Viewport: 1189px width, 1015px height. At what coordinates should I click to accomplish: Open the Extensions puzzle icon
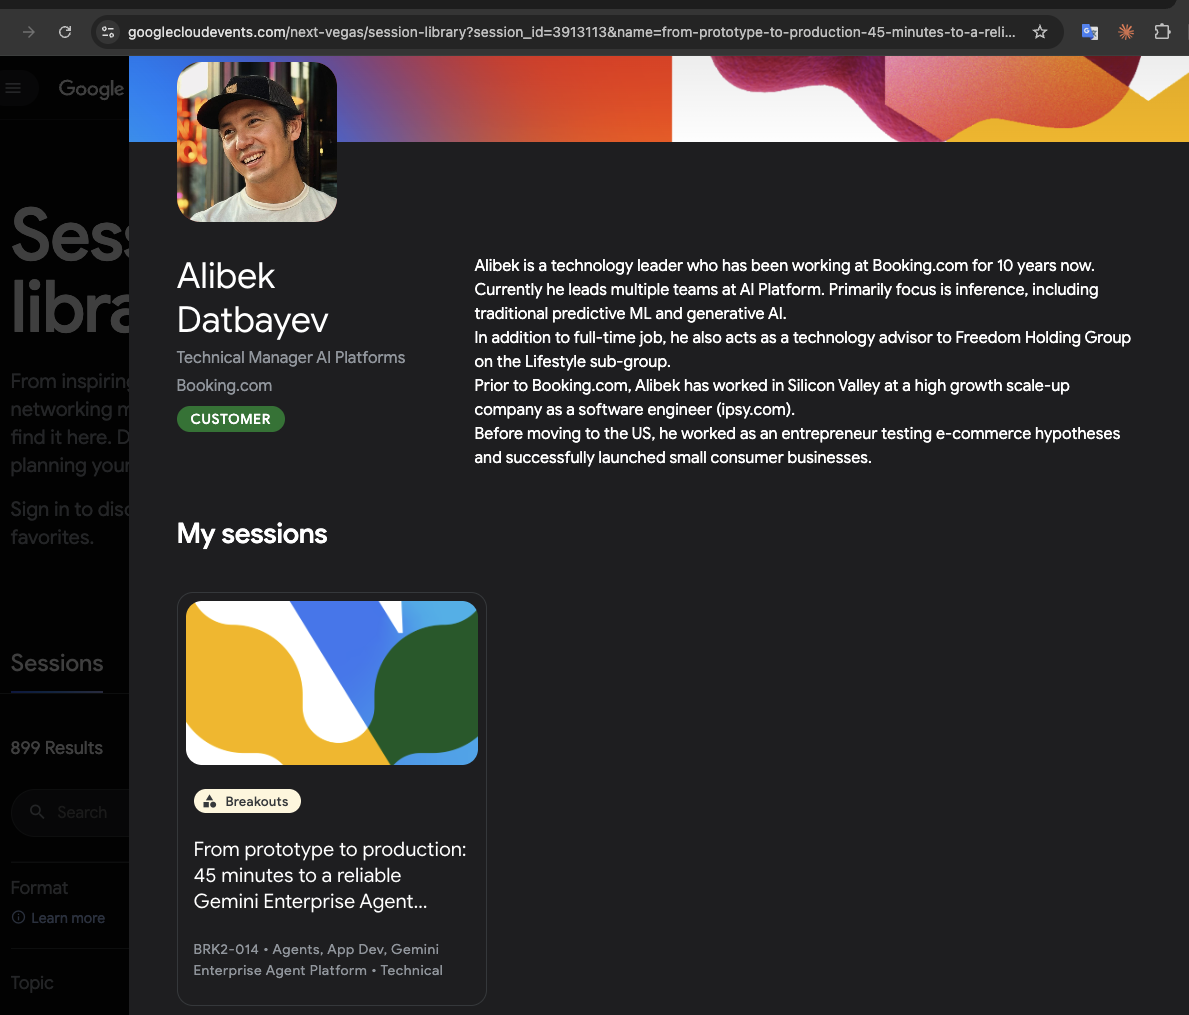[x=1162, y=32]
